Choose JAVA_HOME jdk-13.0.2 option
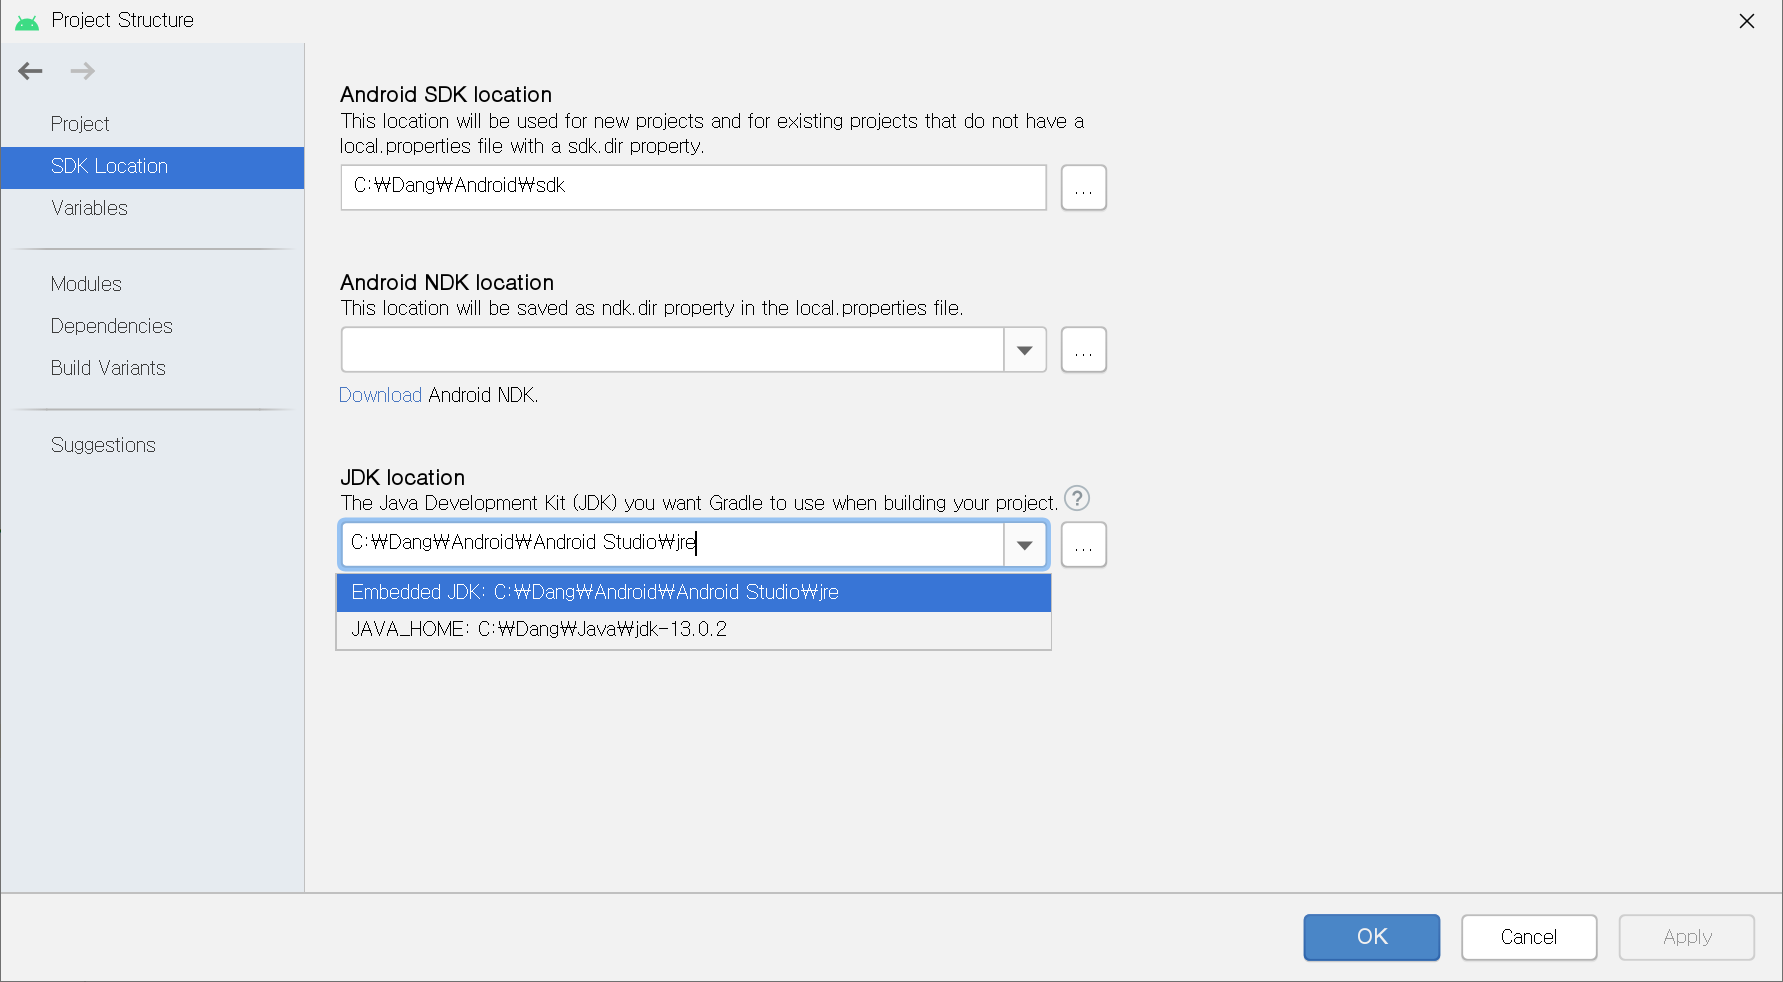 pos(693,629)
